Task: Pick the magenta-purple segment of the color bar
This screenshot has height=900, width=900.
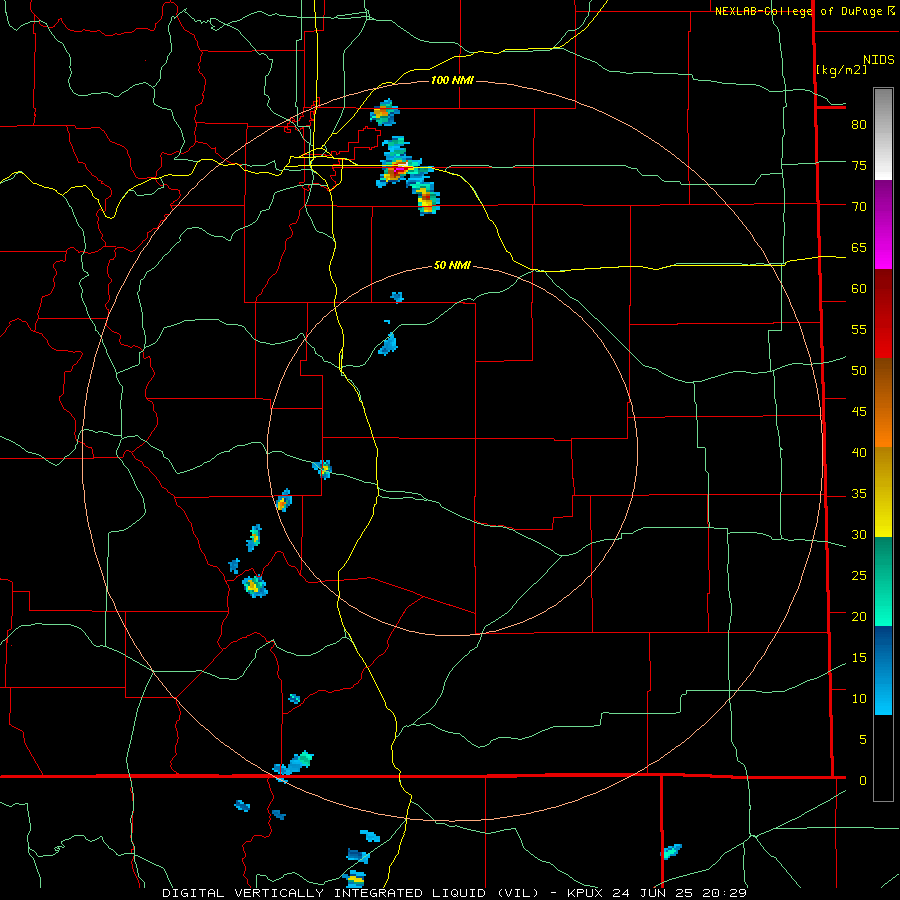Action: [883, 225]
